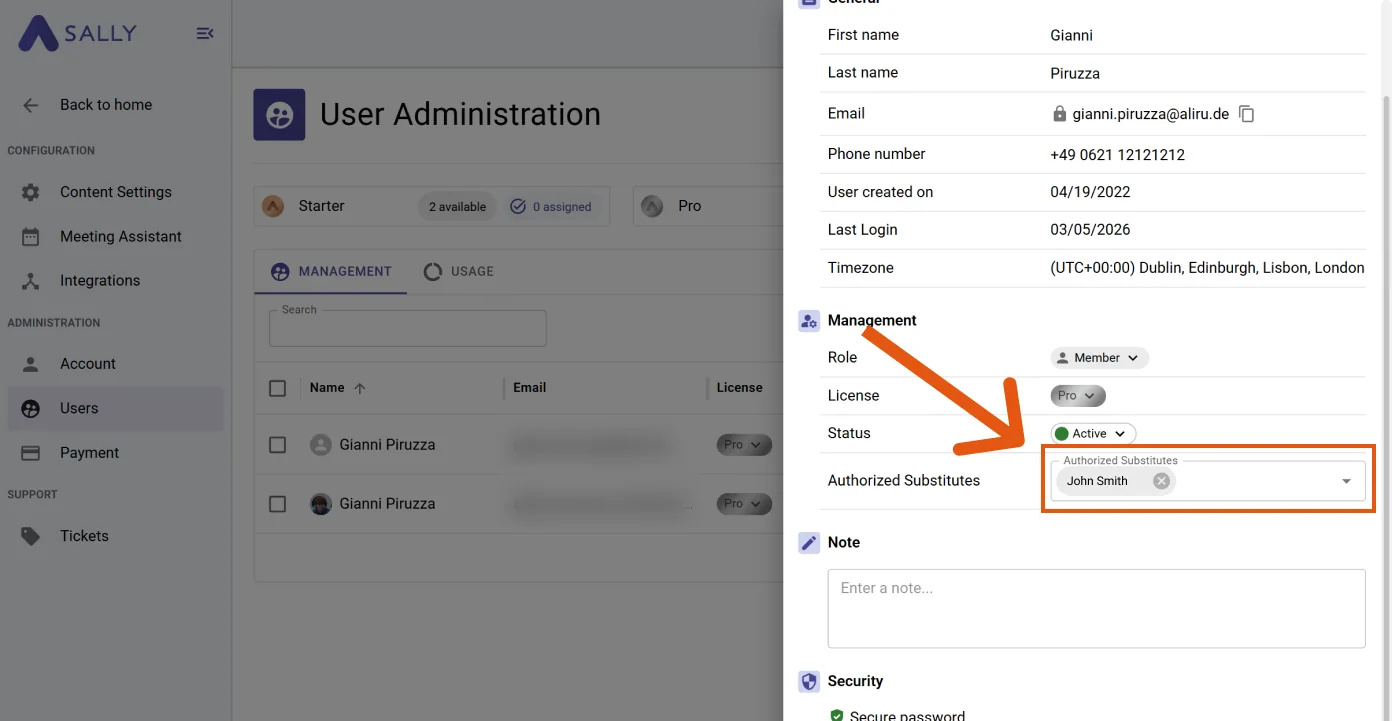1392x721 pixels.
Task: Click the Name column header
Action: 327,388
